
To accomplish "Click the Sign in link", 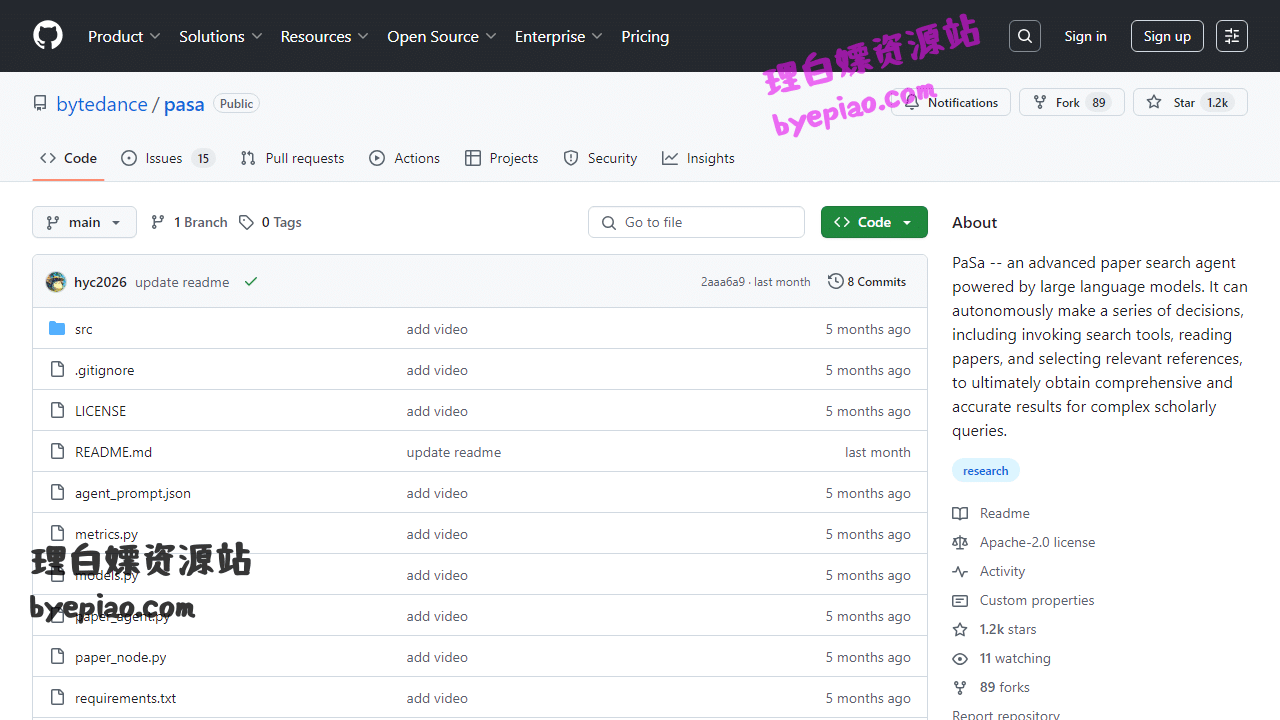I will [x=1085, y=36].
